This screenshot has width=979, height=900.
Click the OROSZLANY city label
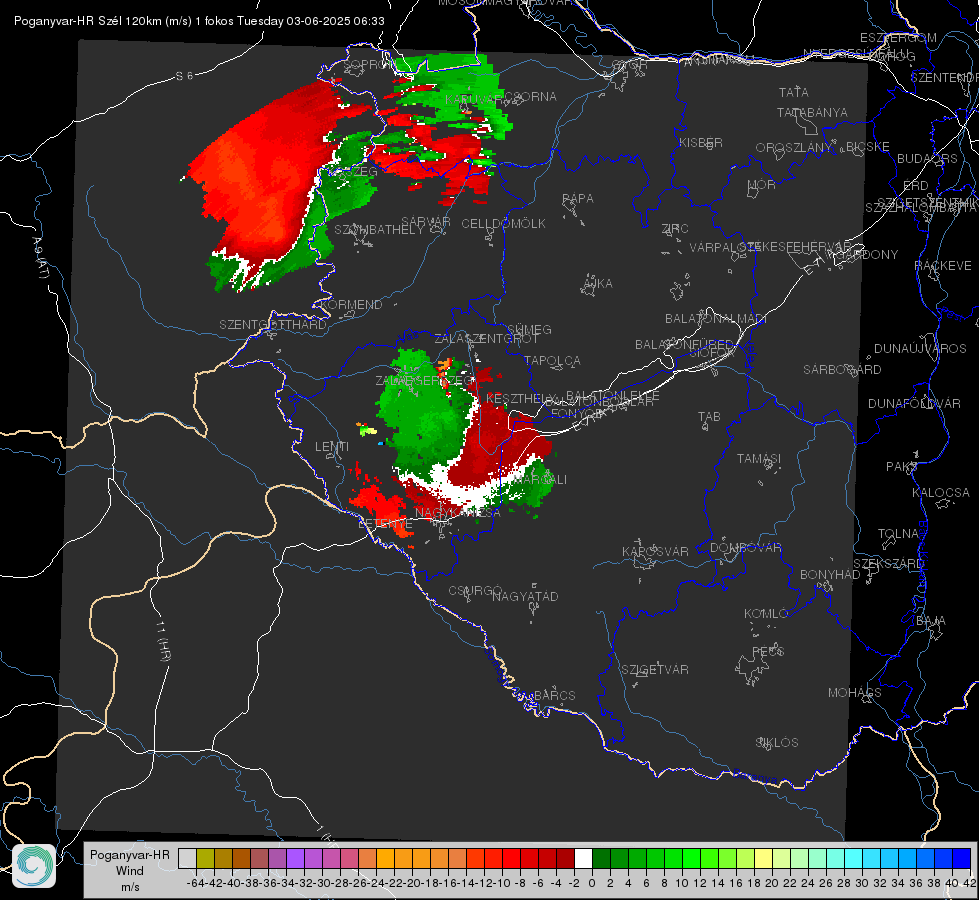794,147
